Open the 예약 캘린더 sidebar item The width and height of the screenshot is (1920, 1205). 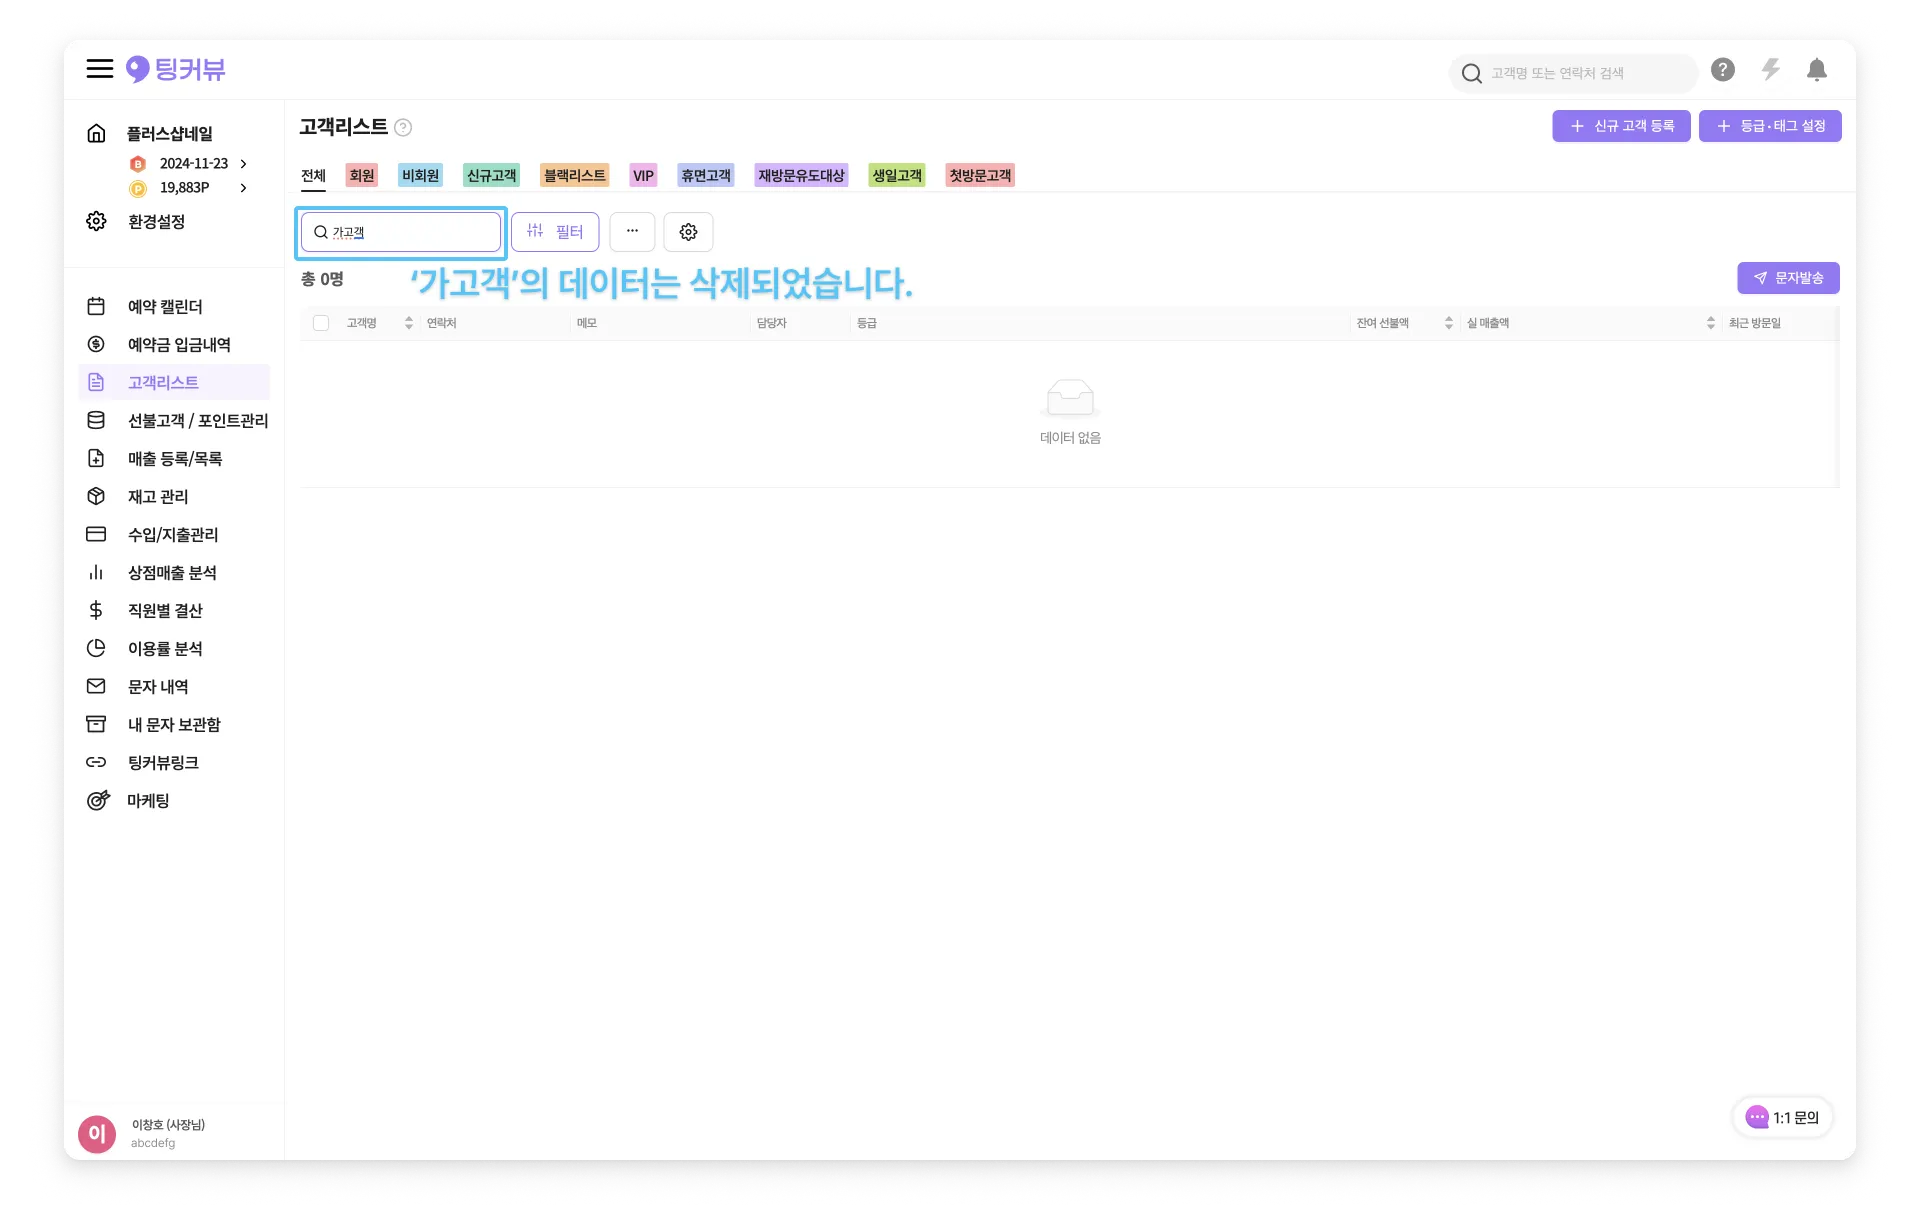coord(165,307)
